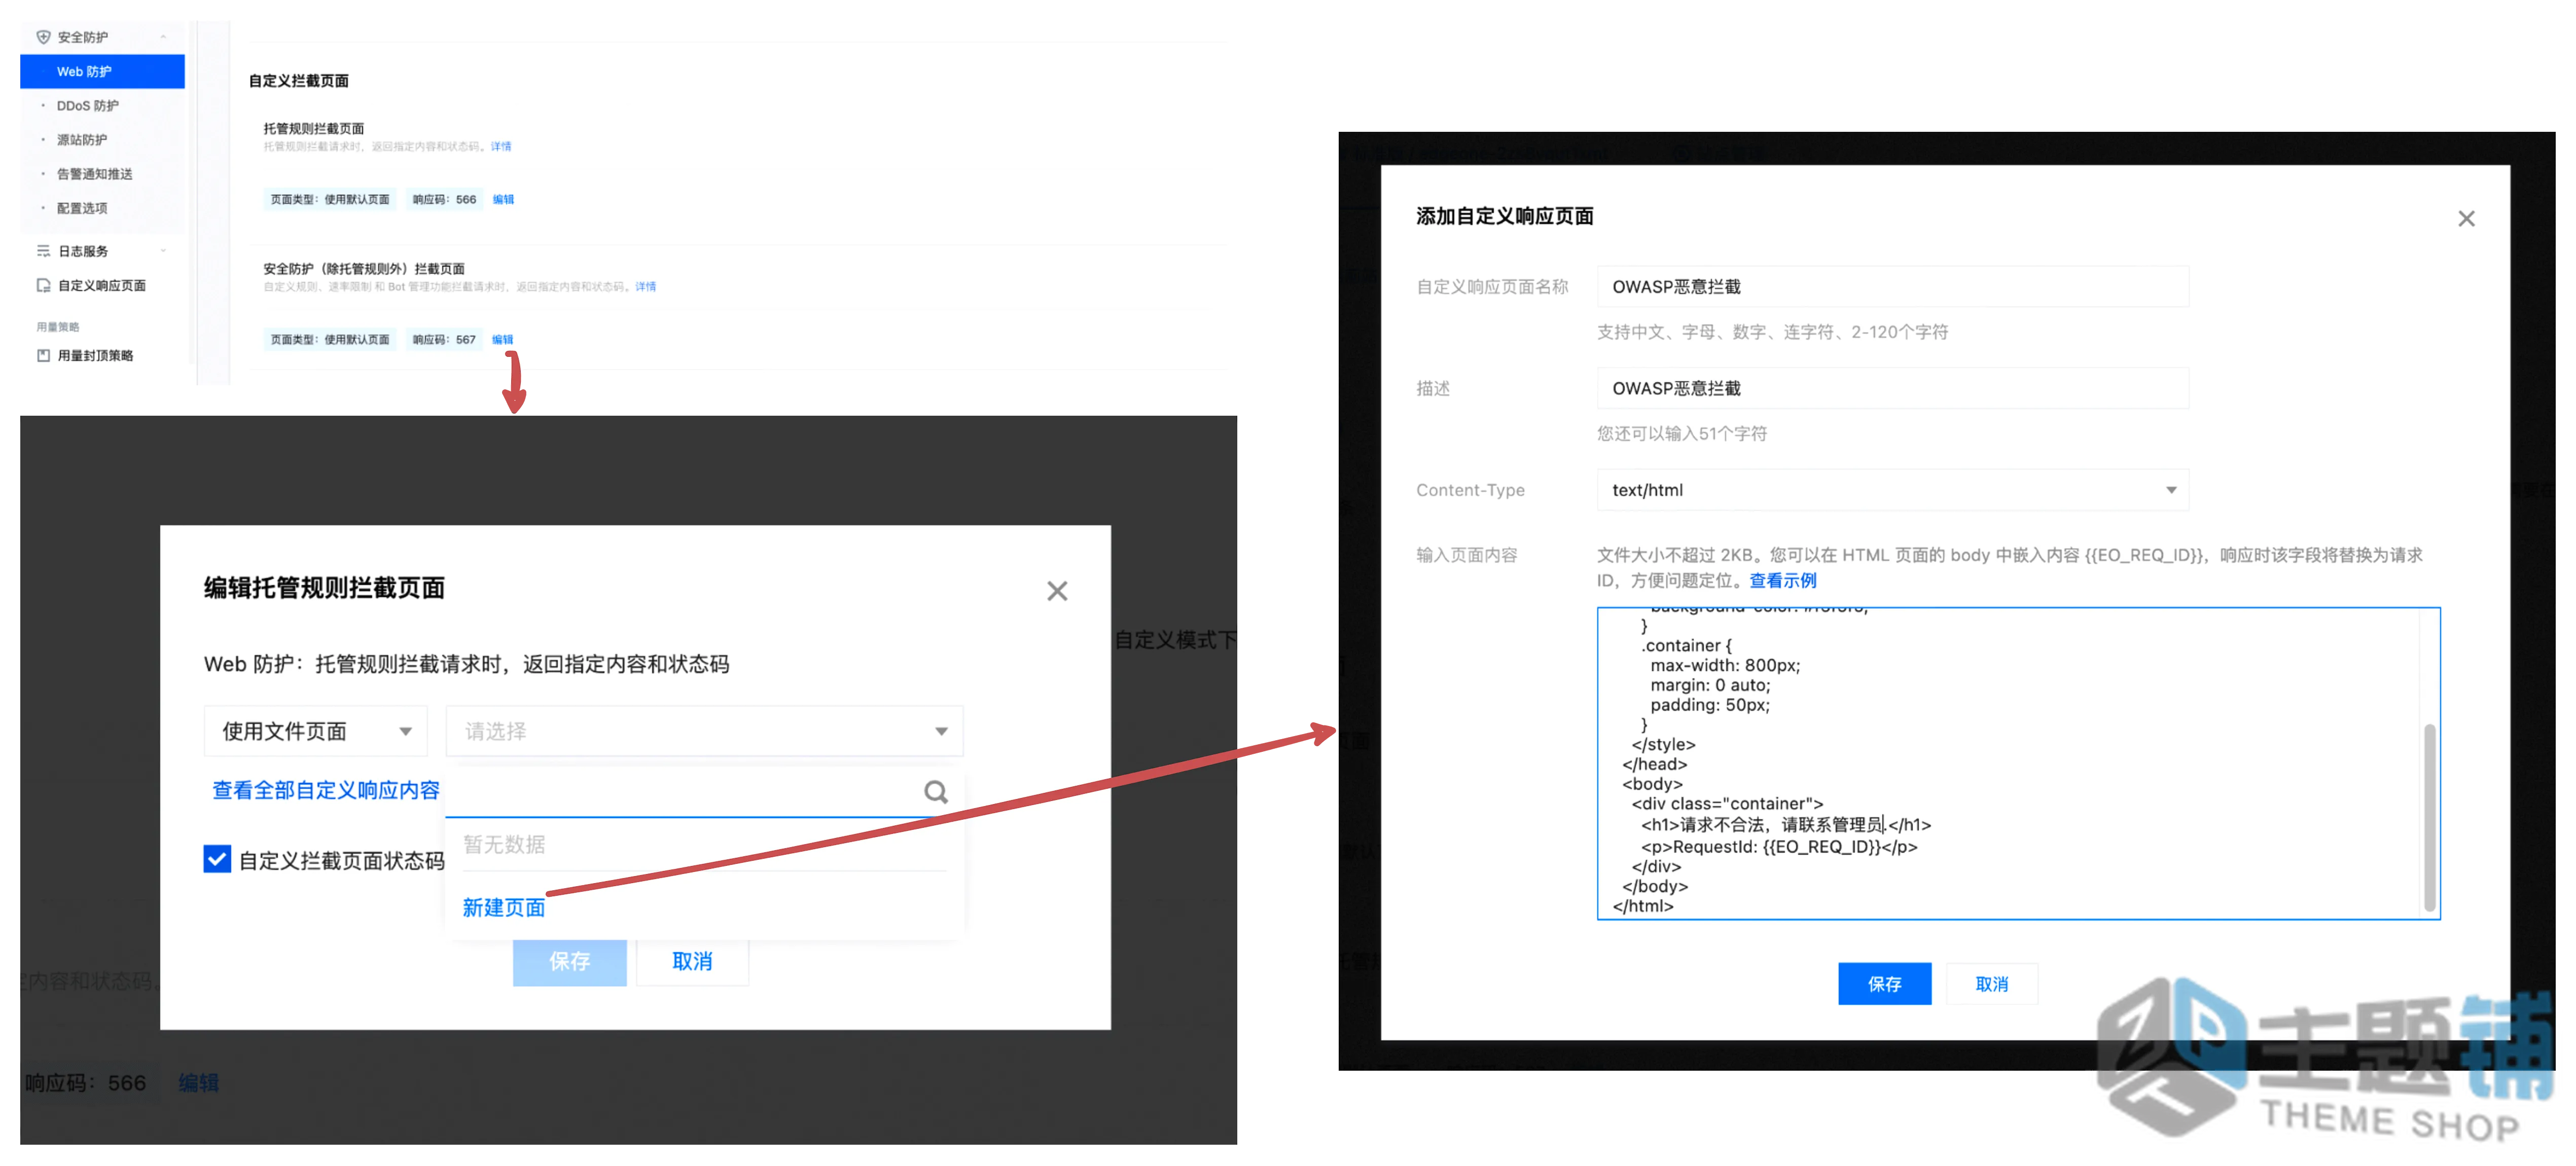The width and height of the screenshot is (2576, 1166).
Task: Open 详情 link under 托管规则拦截页面
Action: (500, 146)
